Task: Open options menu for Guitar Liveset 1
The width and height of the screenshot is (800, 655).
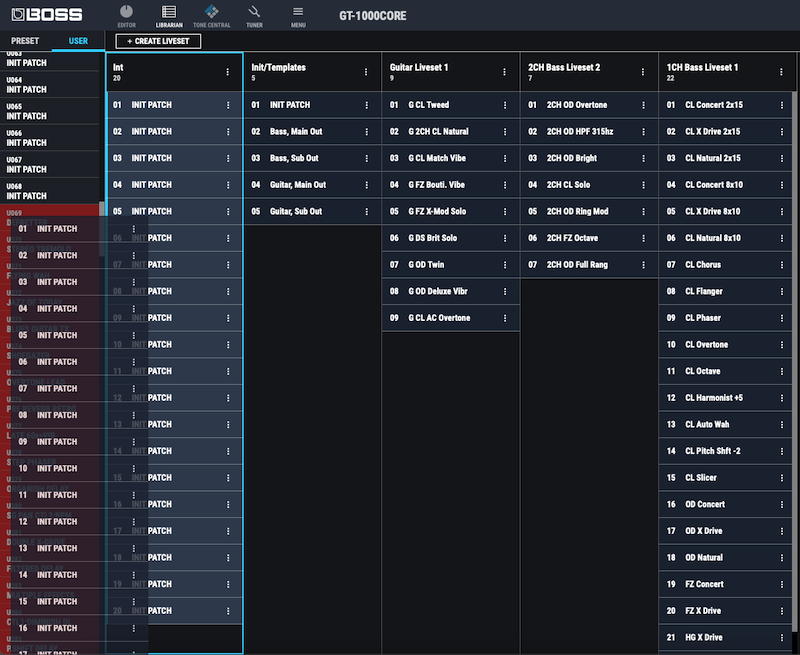Action: coord(504,72)
